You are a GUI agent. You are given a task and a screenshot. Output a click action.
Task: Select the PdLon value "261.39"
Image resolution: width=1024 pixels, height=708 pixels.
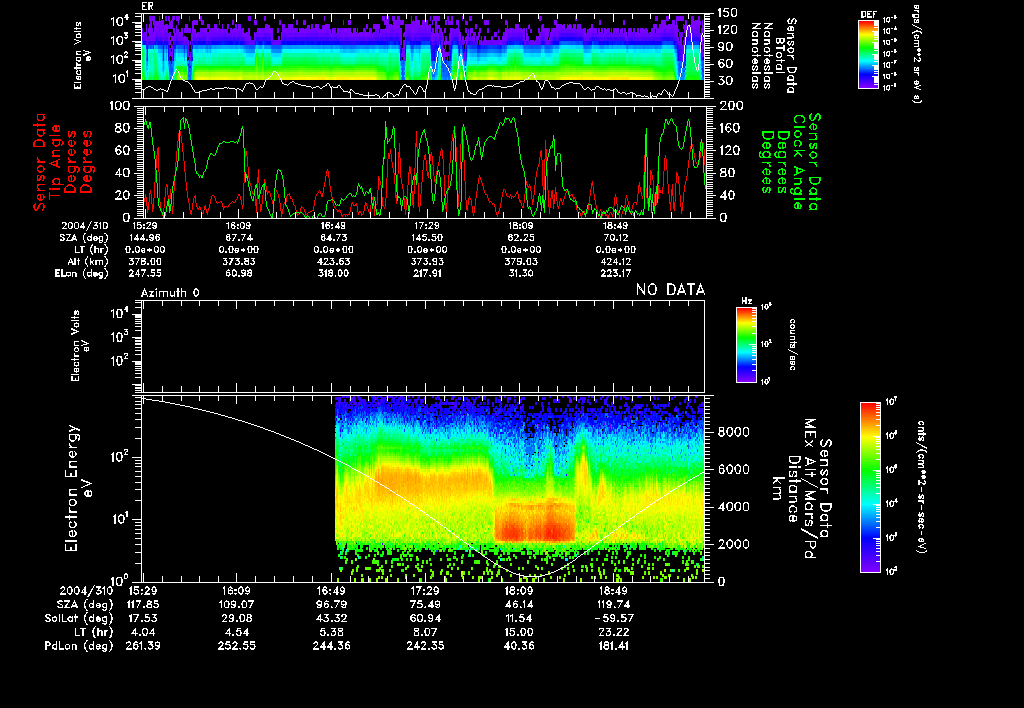tap(143, 646)
